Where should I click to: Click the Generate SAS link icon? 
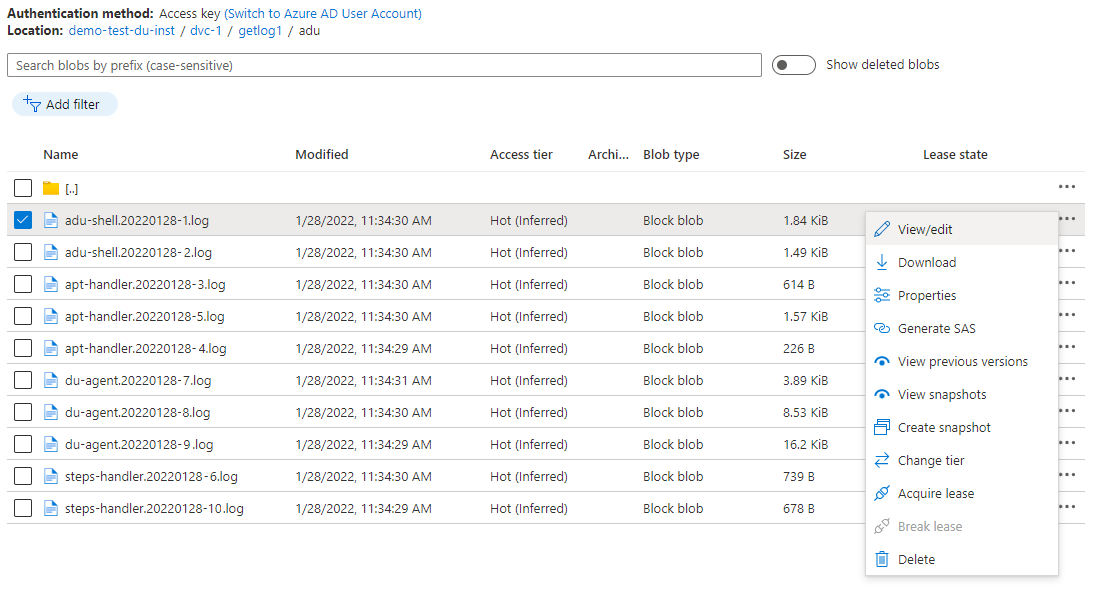pyautogui.click(x=881, y=329)
